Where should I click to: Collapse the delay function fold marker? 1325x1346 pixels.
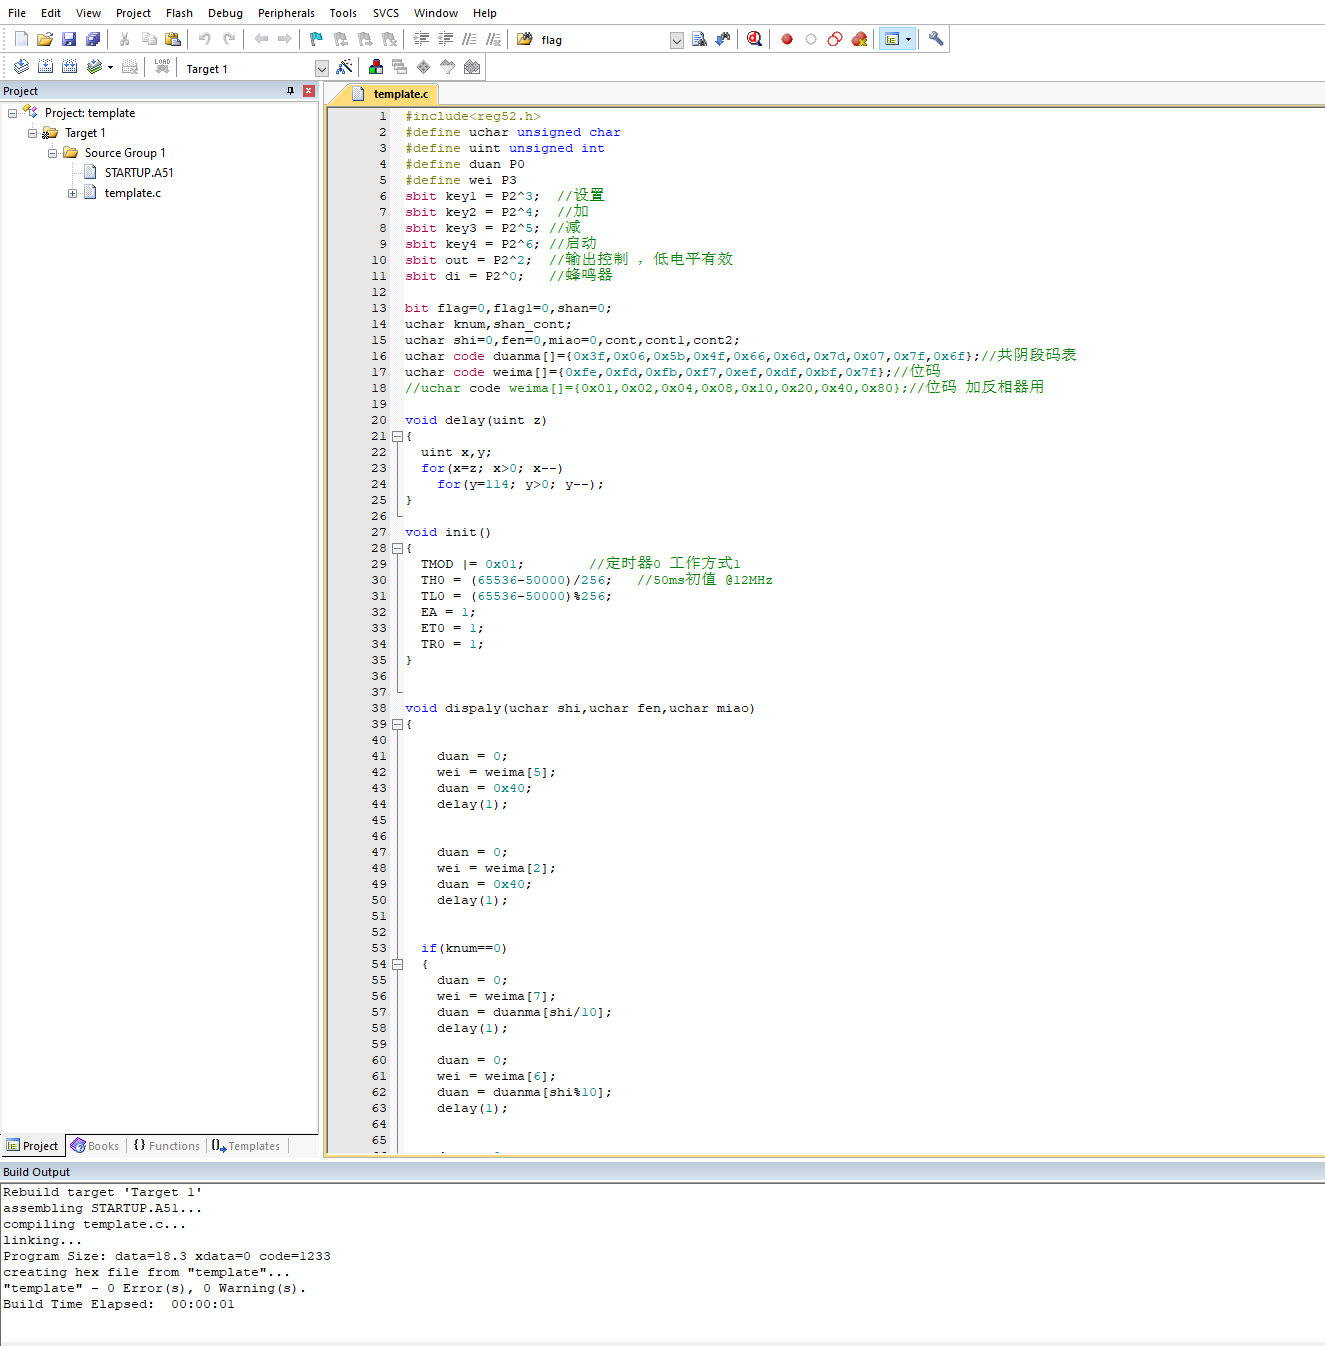click(x=397, y=437)
